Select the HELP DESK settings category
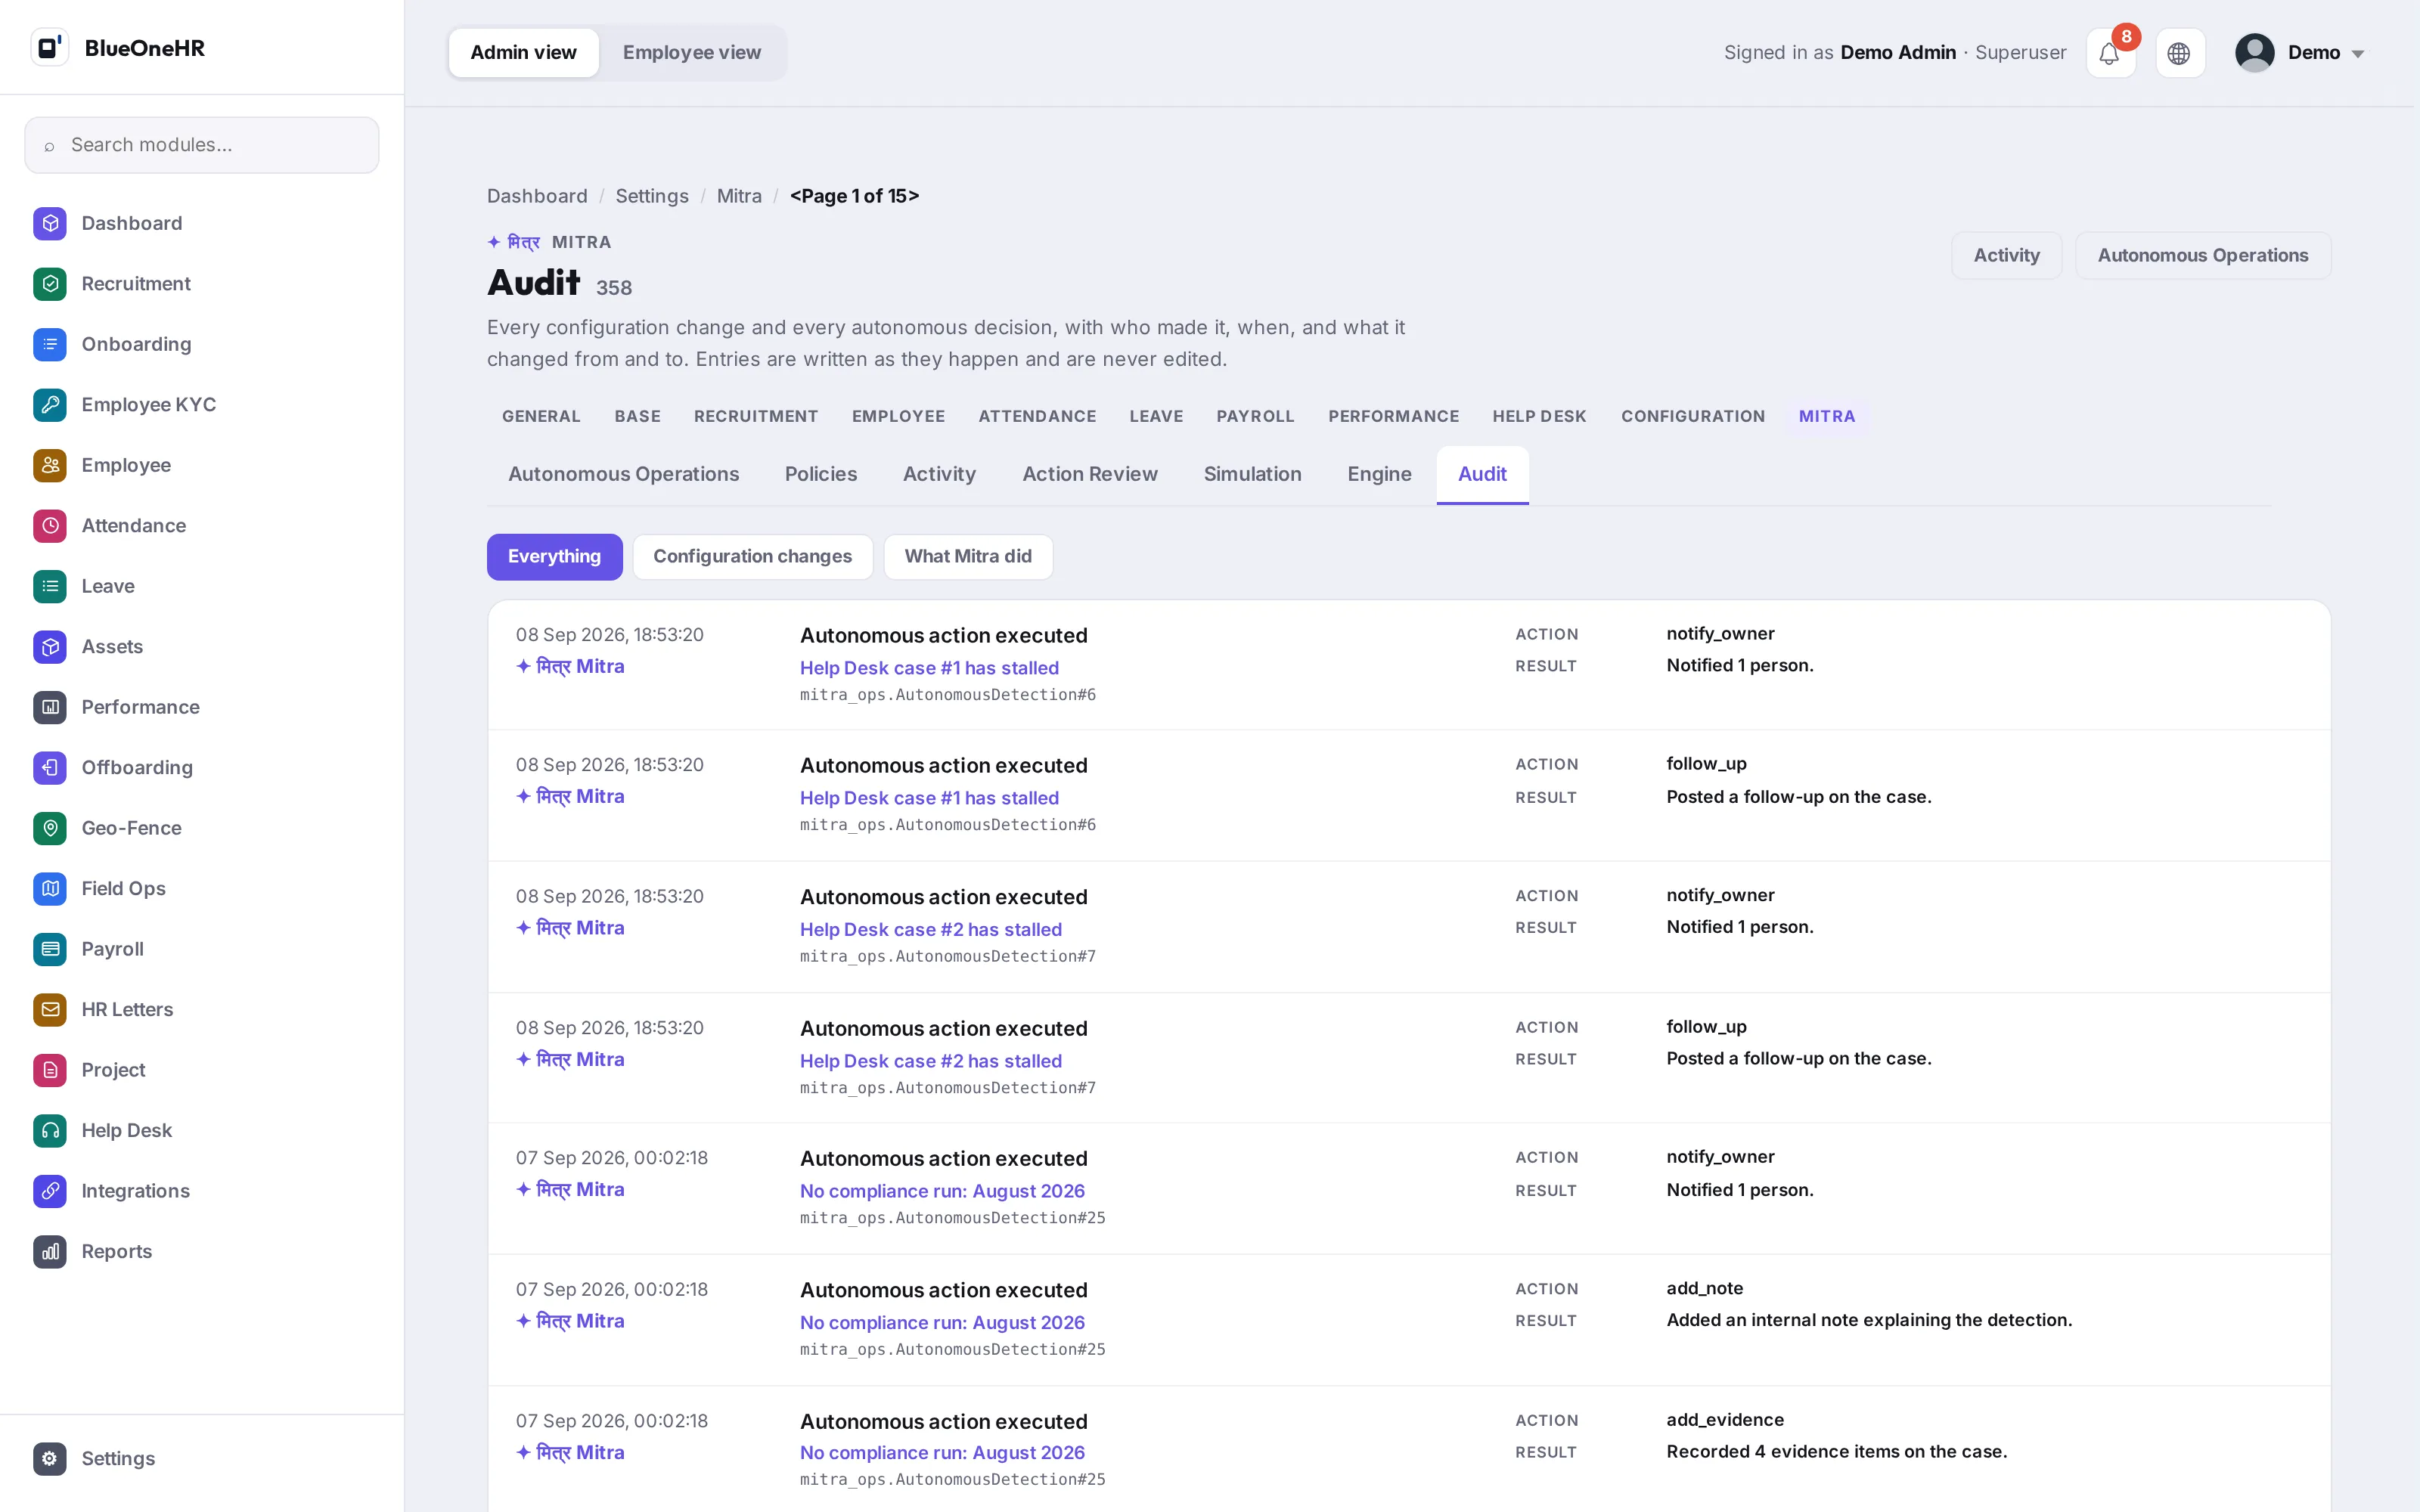 (1539, 417)
